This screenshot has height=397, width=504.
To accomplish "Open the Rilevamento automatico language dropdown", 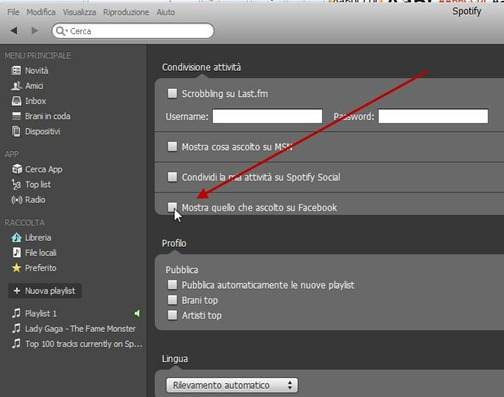I will tap(232, 385).
